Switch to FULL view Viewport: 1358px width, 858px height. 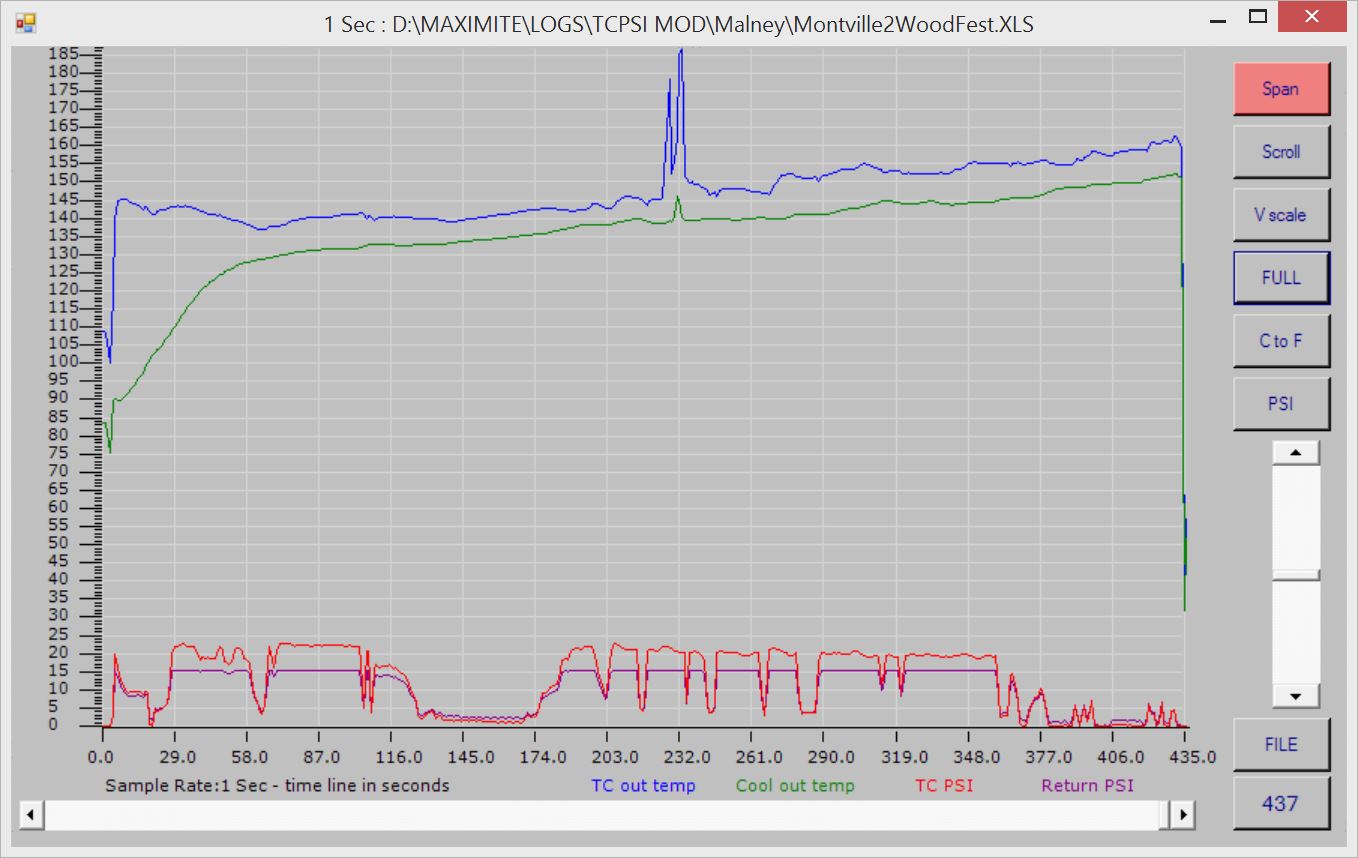[x=1281, y=278]
